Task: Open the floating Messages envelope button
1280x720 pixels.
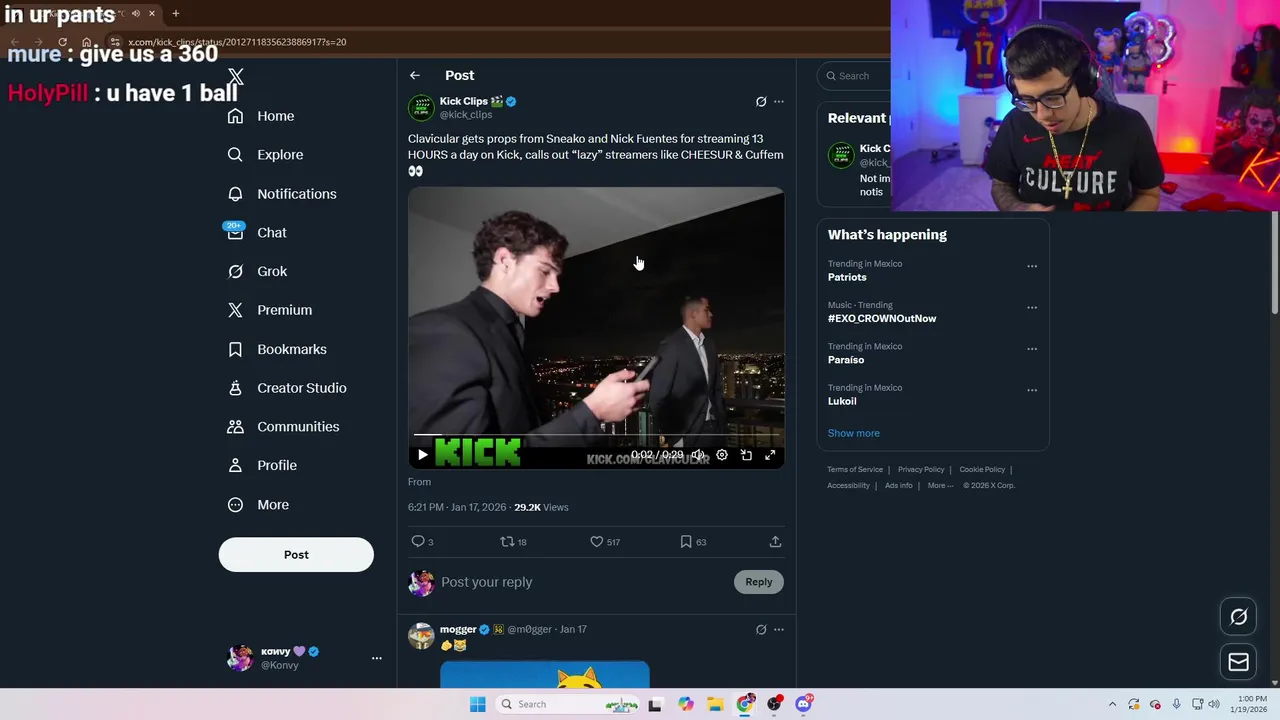Action: (x=1238, y=662)
